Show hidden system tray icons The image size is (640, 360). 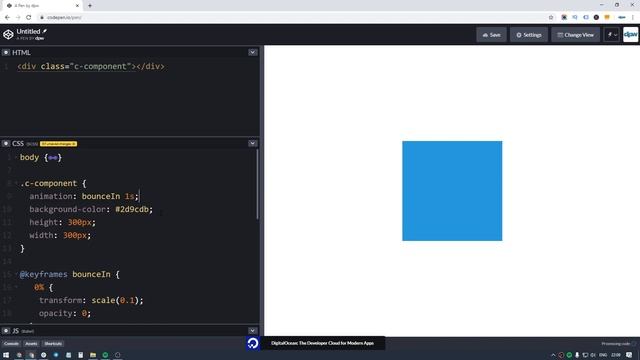(x=553, y=355)
